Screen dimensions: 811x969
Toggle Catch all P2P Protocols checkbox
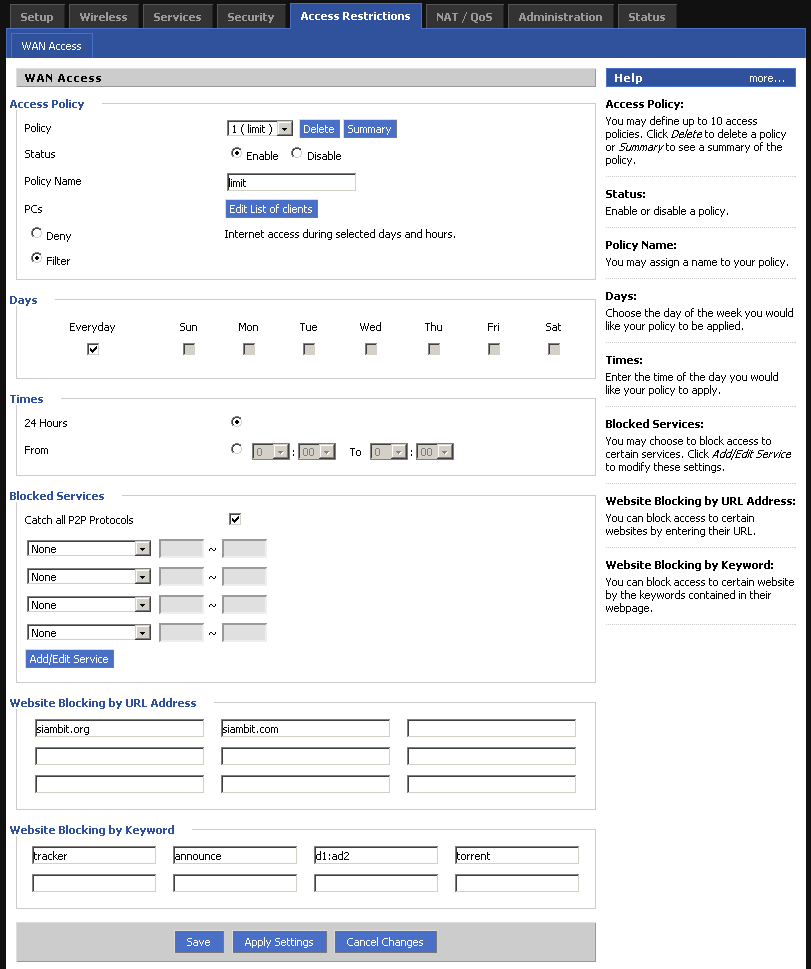[x=235, y=519]
